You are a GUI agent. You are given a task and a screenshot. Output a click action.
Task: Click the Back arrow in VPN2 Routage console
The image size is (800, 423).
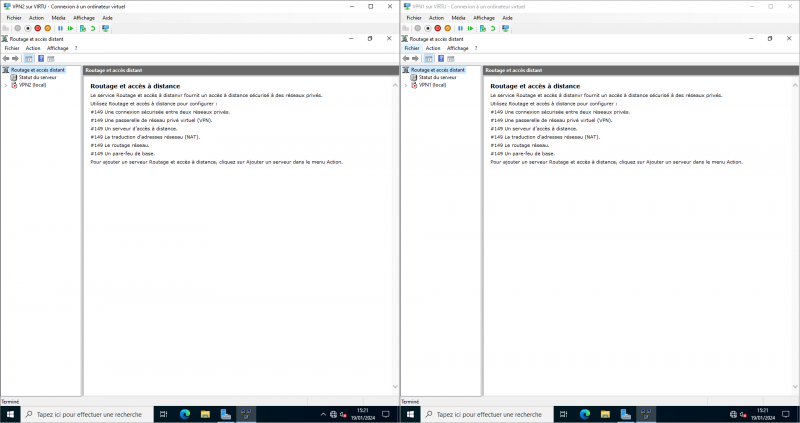pyautogui.click(x=6, y=59)
